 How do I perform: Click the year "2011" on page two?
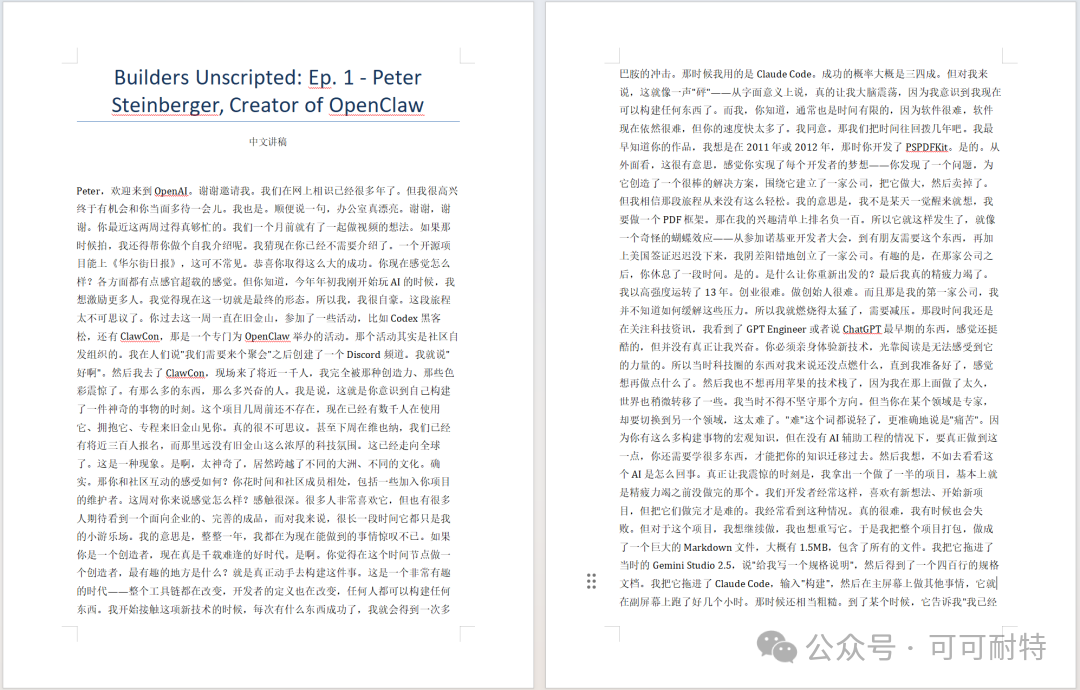coord(758,147)
